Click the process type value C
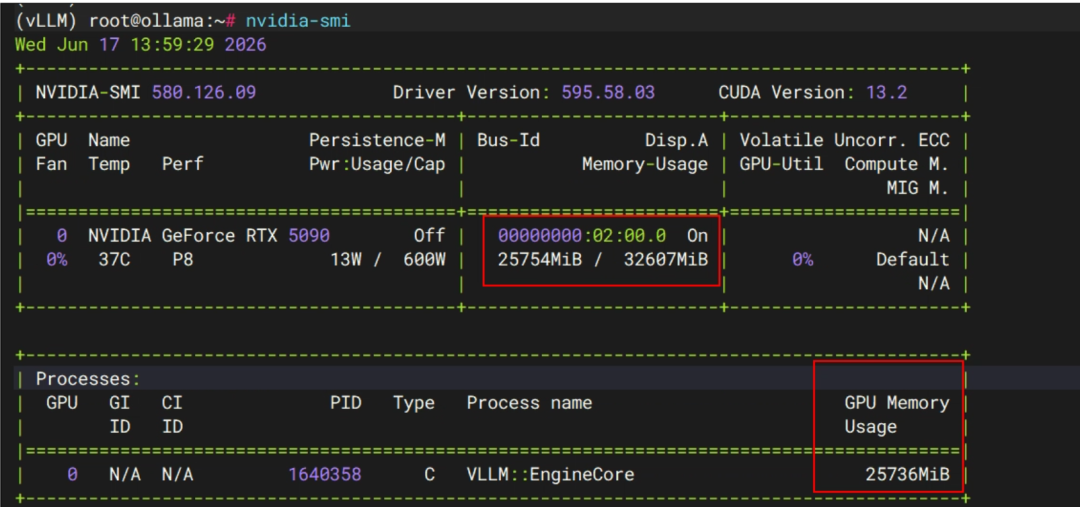The width and height of the screenshot is (1080, 507). 430,475
